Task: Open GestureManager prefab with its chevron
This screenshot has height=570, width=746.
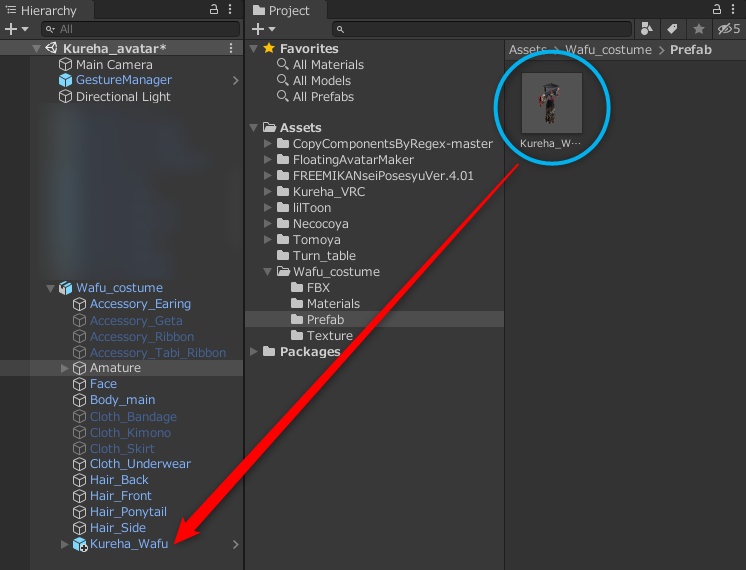Action: (x=236, y=80)
